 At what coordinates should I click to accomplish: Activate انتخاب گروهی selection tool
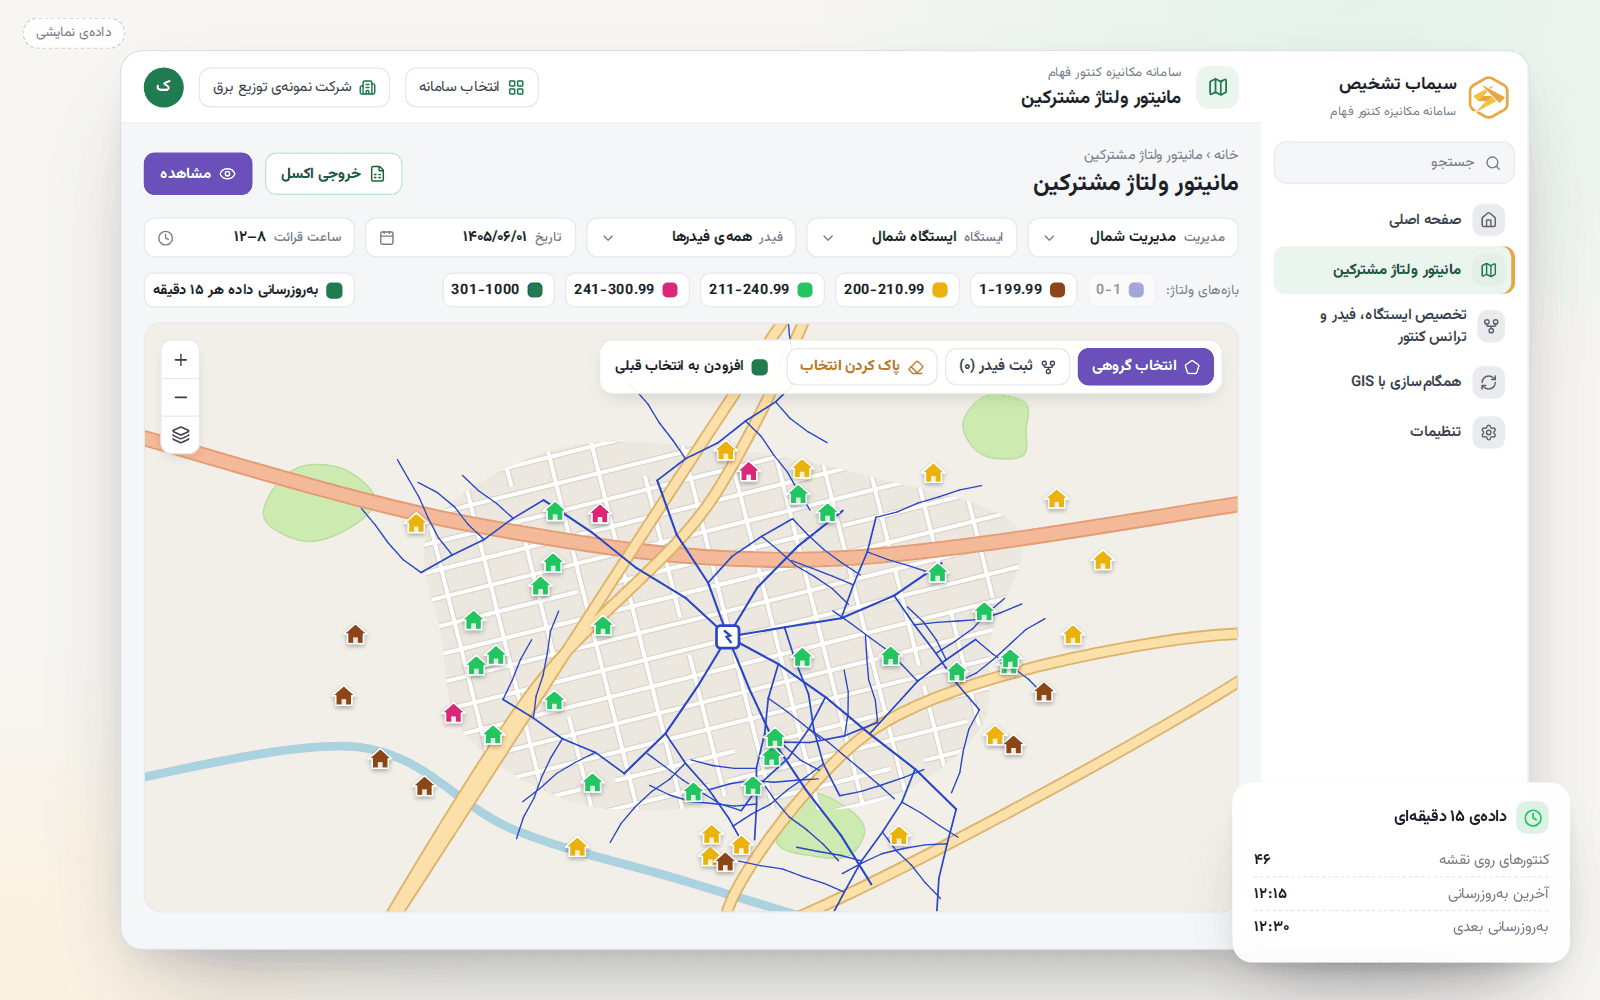point(1145,366)
